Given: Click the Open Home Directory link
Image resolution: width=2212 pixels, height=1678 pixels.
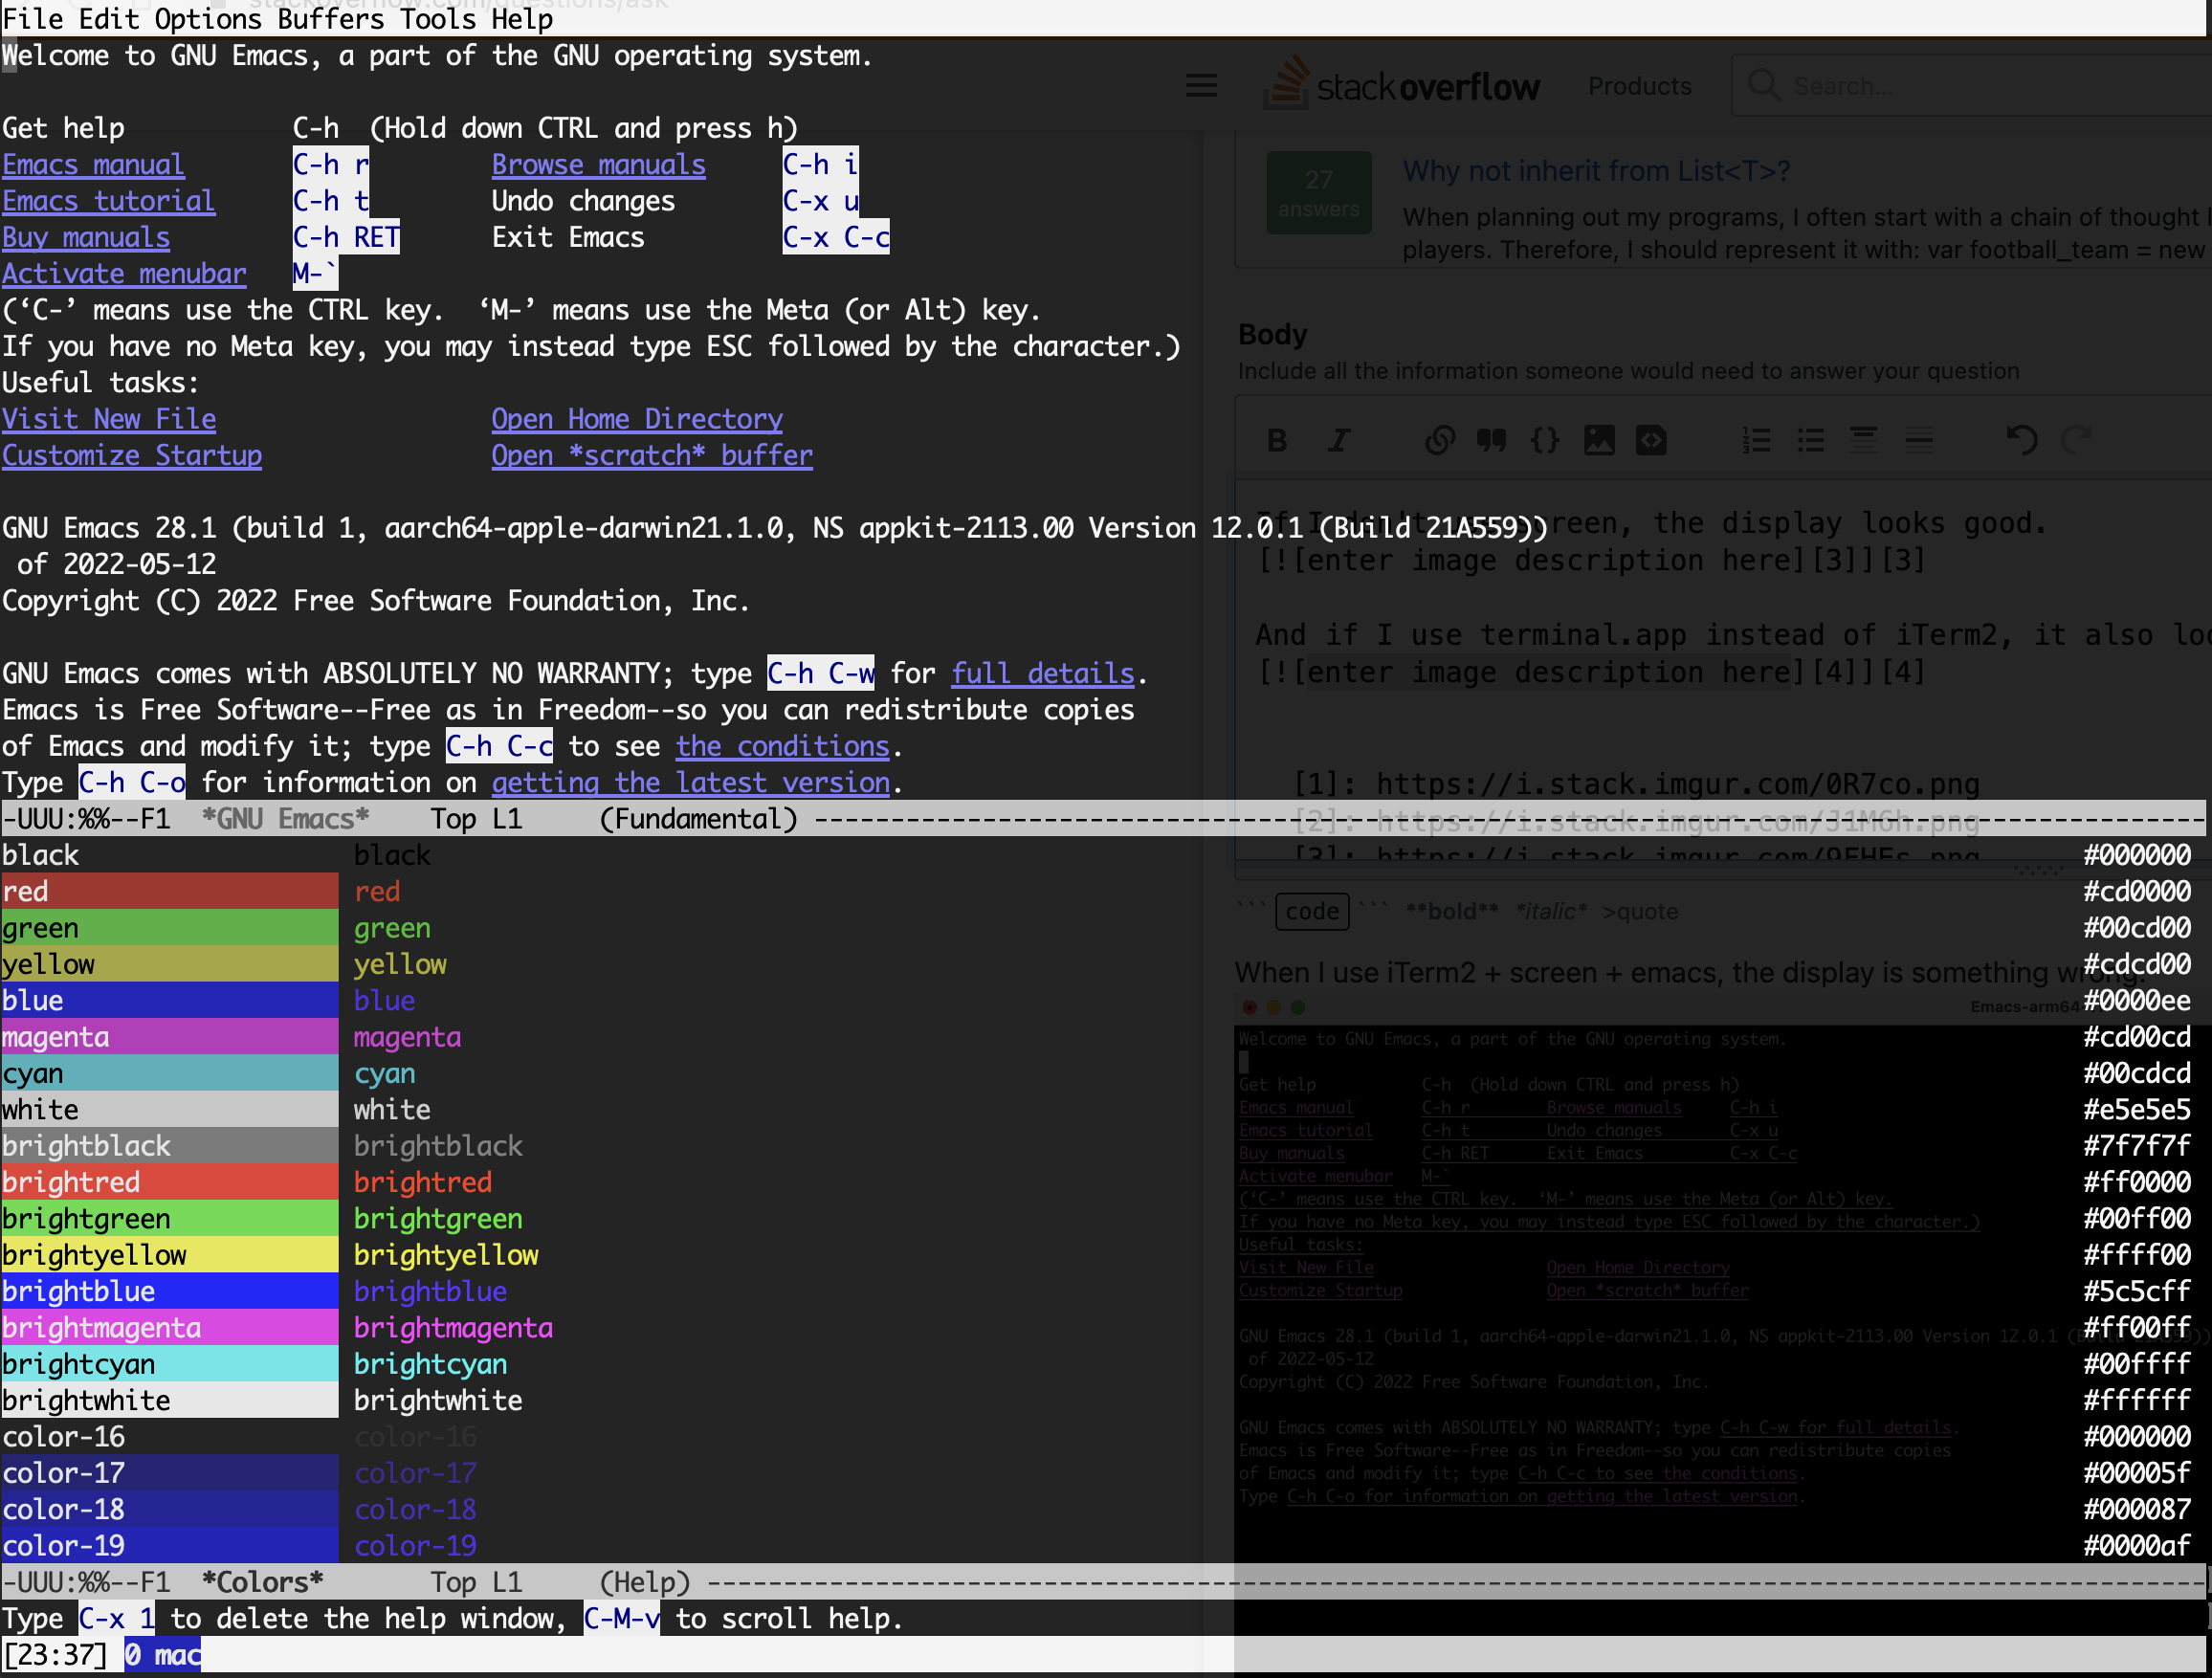Looking at the screenshot, I should point(637,418).
